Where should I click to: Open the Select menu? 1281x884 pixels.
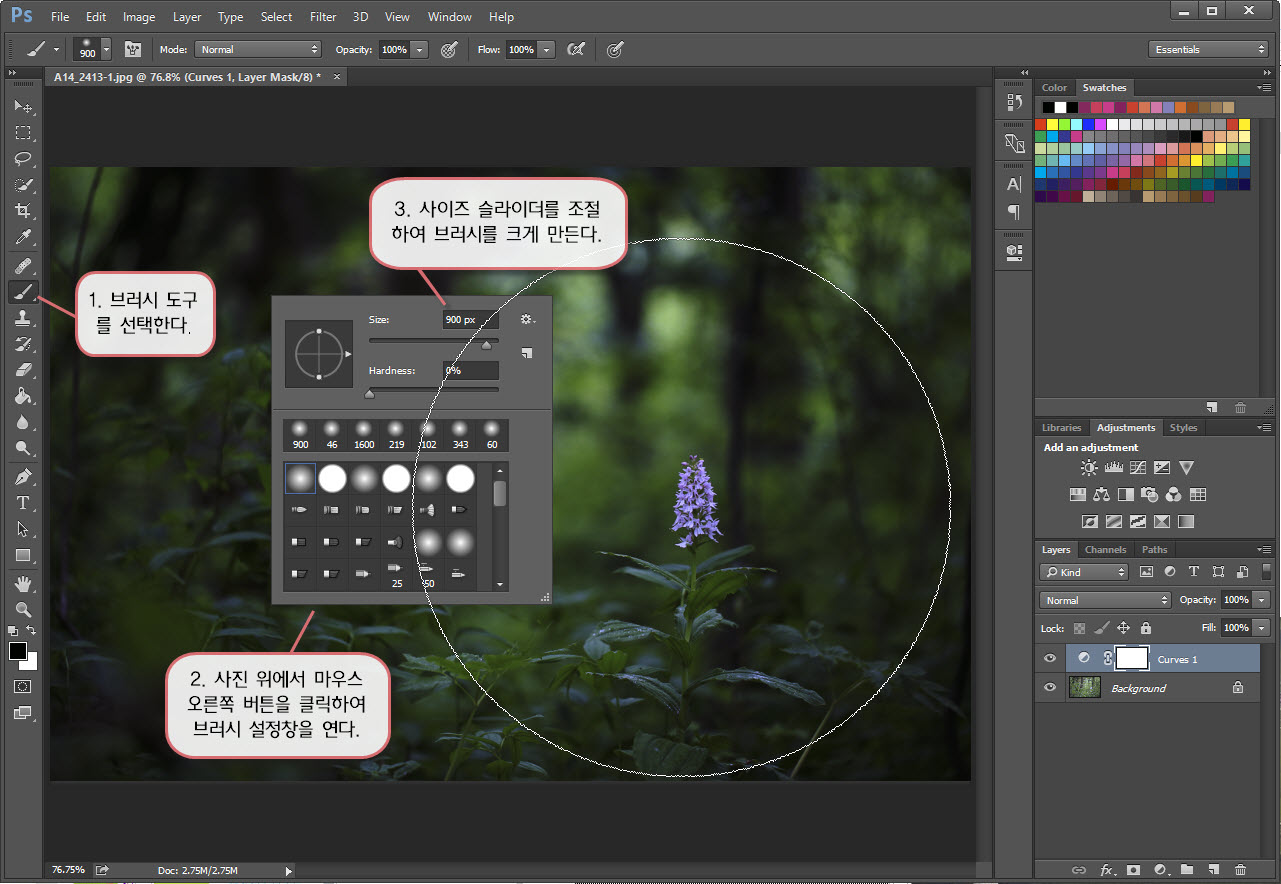click(276, 17)
